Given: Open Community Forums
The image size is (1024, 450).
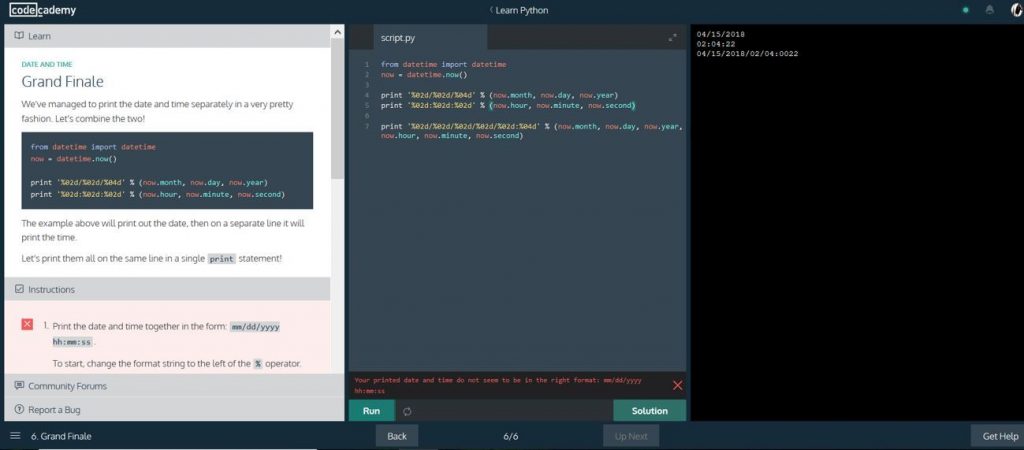Looking at the screenshot, I should 67,386.
